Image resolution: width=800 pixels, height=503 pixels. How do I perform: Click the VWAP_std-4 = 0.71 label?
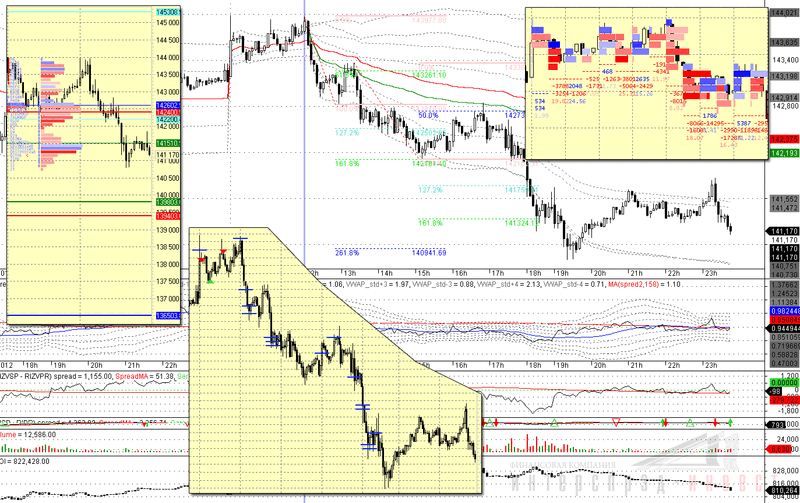coord(574,284)
